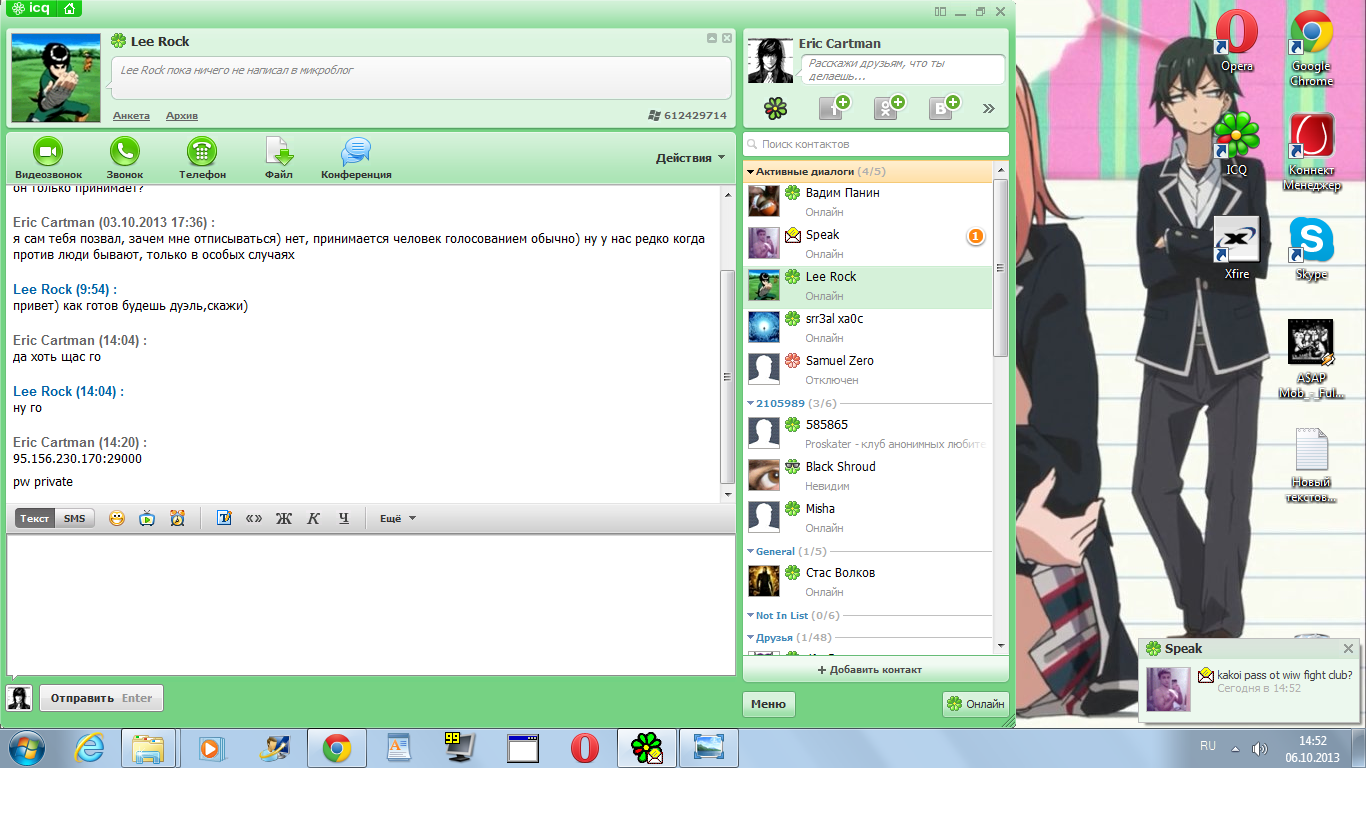This screenshot has height=819, width=1366.
Task: Add Odnoklassniki account in profile panel
Action: coord(888,108)
